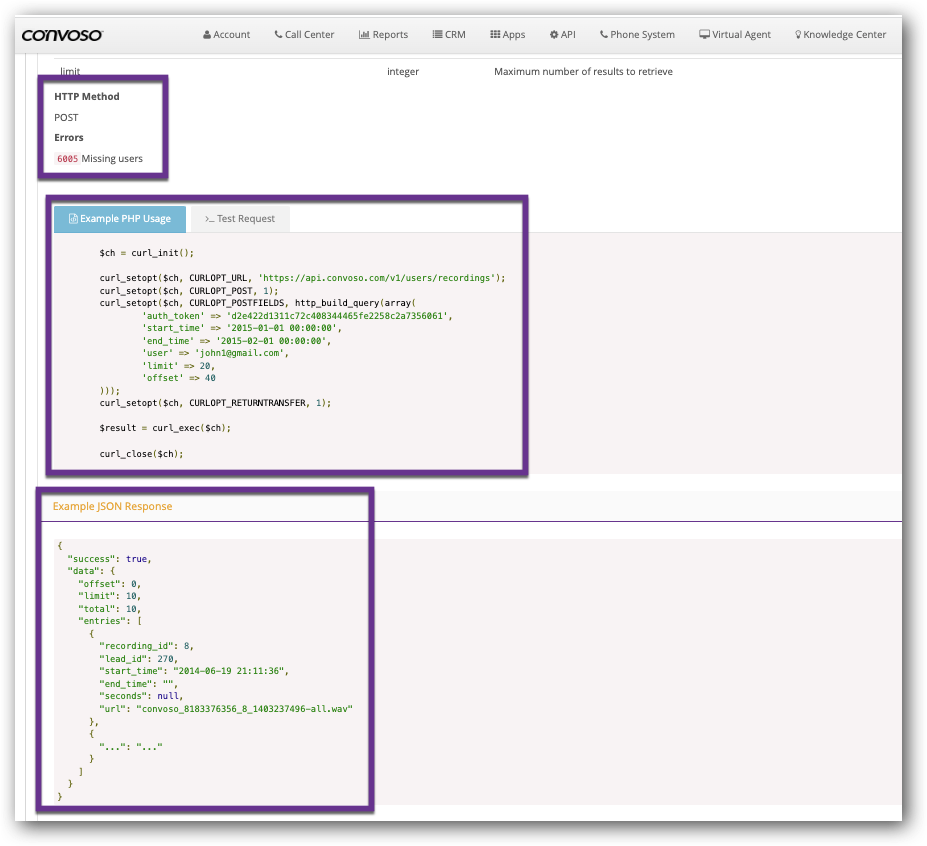Click the CURLOPT_POST code line
Image resolution: width=927 pixels, height=846 pixels.
[189, 291]
